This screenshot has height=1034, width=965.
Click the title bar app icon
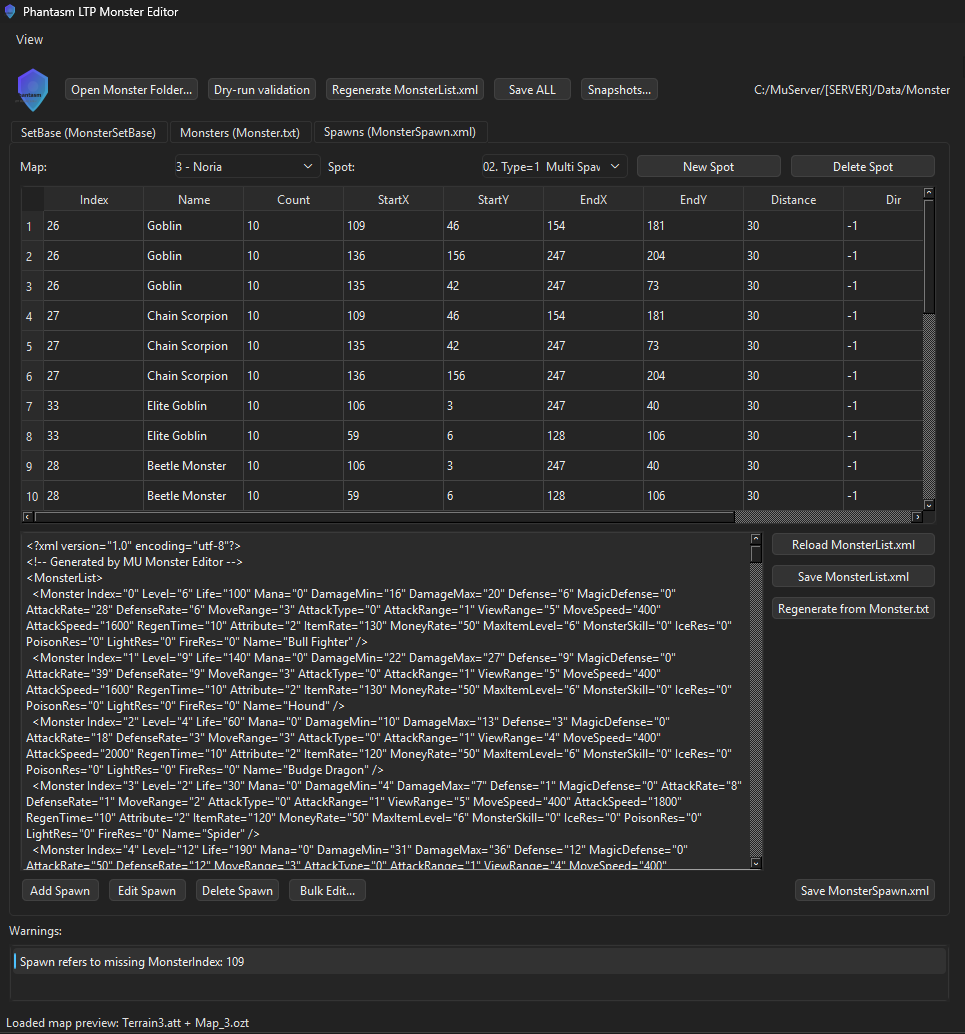(10, 11)
